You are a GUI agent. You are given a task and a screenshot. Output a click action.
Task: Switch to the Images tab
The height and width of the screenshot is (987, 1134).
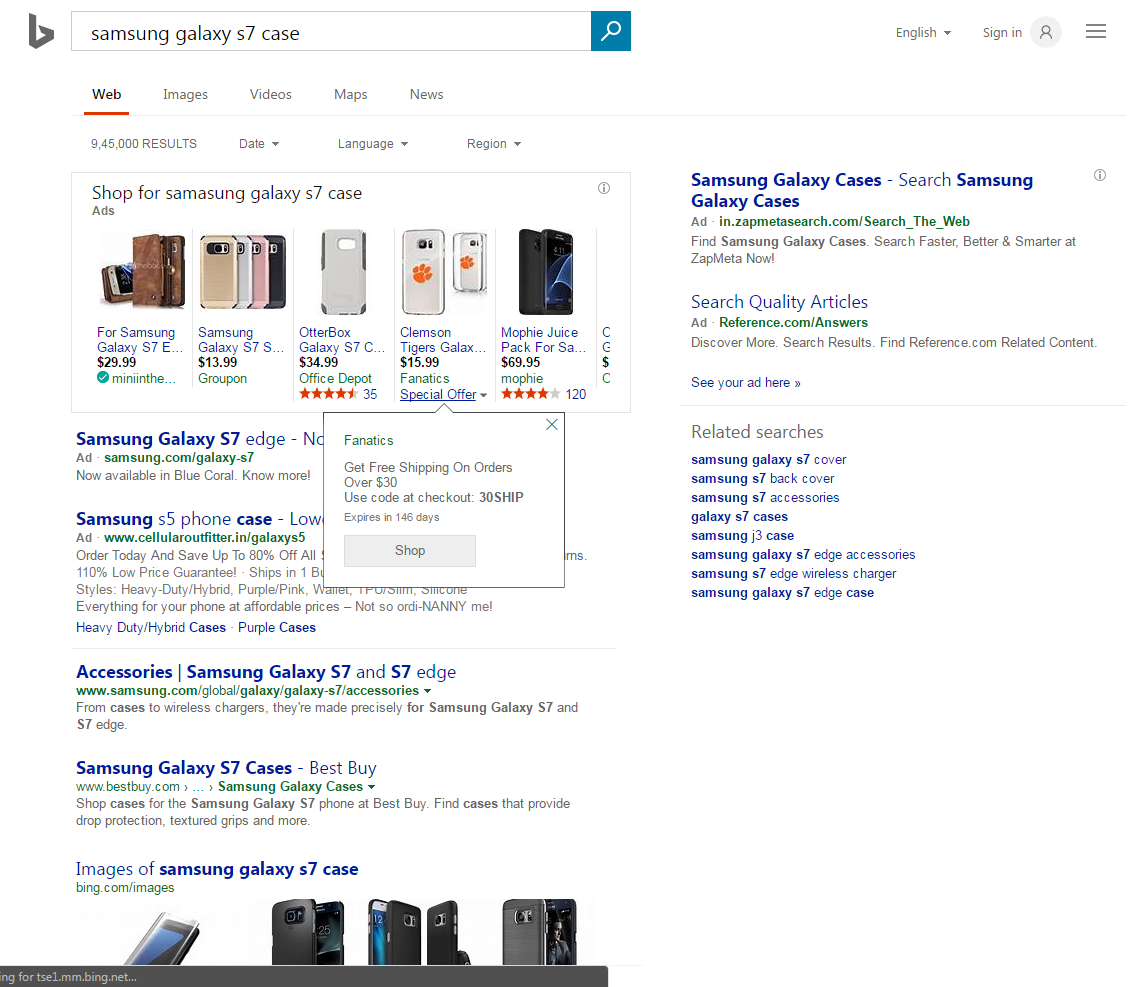click(185, 95)
